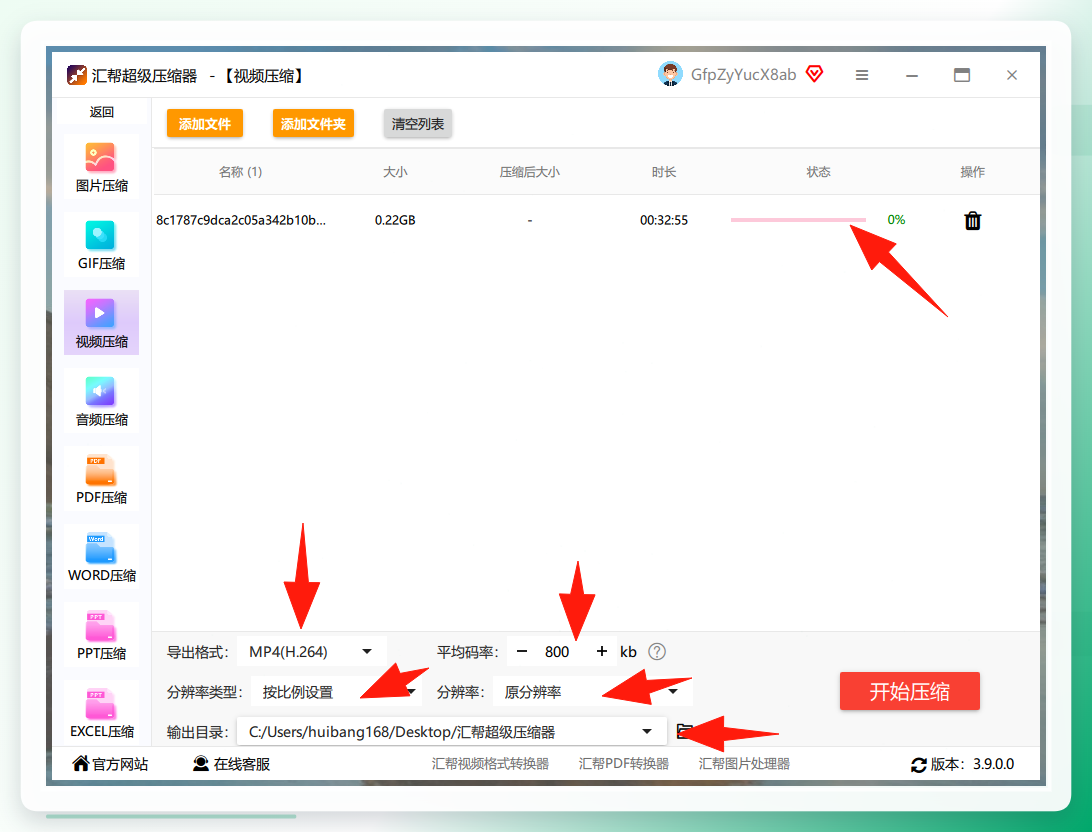
Task: Open 在线客服 online support
Action: coord(231,764)
